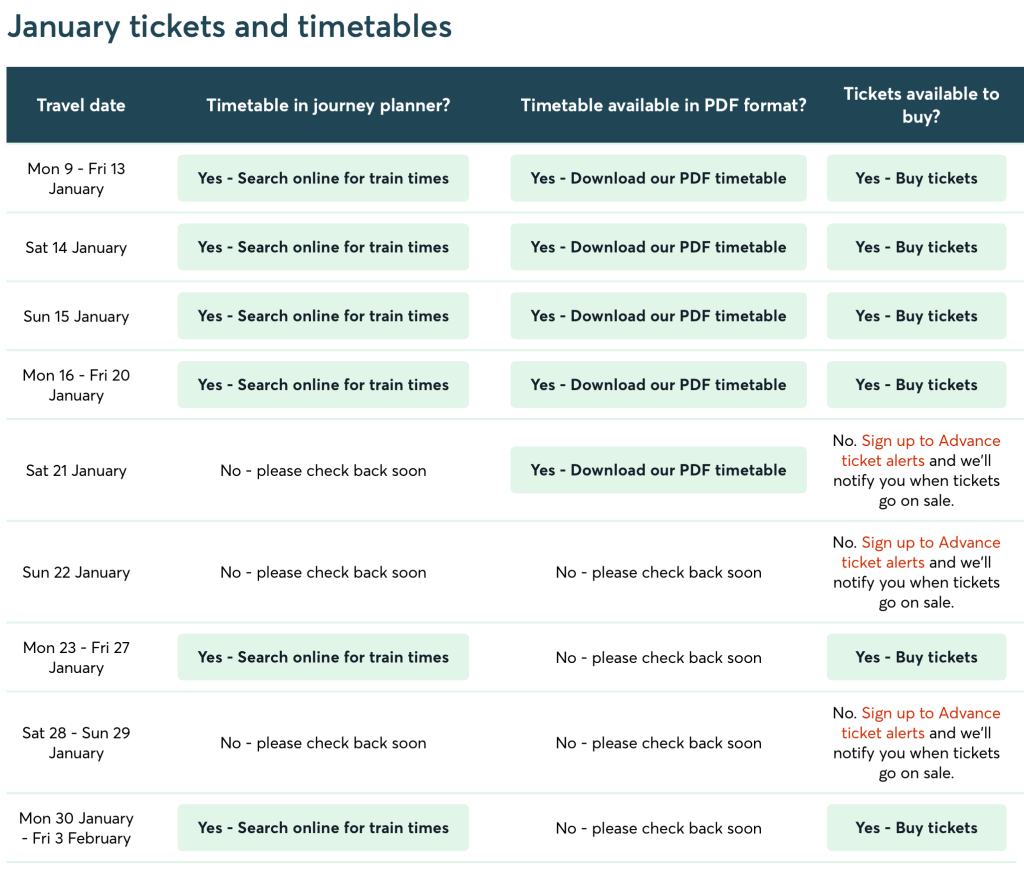Download PDF timetable for Sat 14 January

click(x=658, y=247)
